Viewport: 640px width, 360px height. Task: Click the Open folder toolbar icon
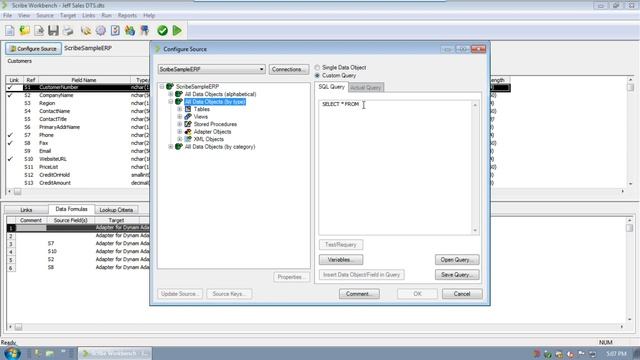[24, 31]
